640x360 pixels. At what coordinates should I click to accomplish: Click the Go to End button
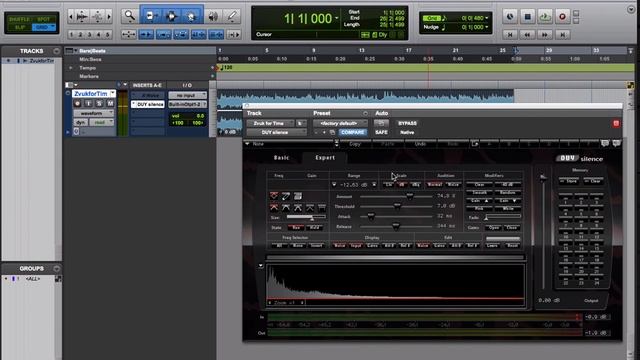pos(562,35)
